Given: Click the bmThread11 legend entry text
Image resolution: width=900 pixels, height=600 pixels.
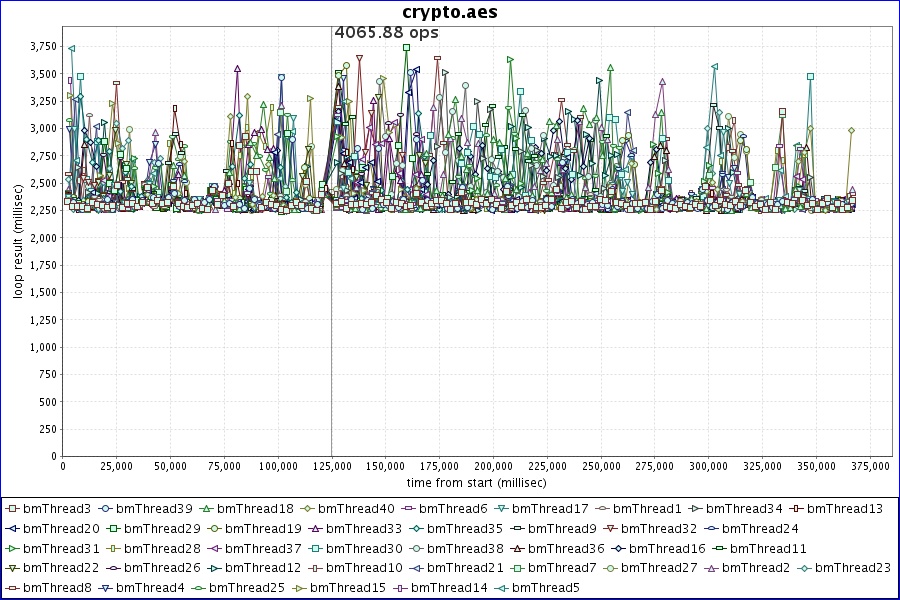Looking at the screenshot, I should 768,548.
